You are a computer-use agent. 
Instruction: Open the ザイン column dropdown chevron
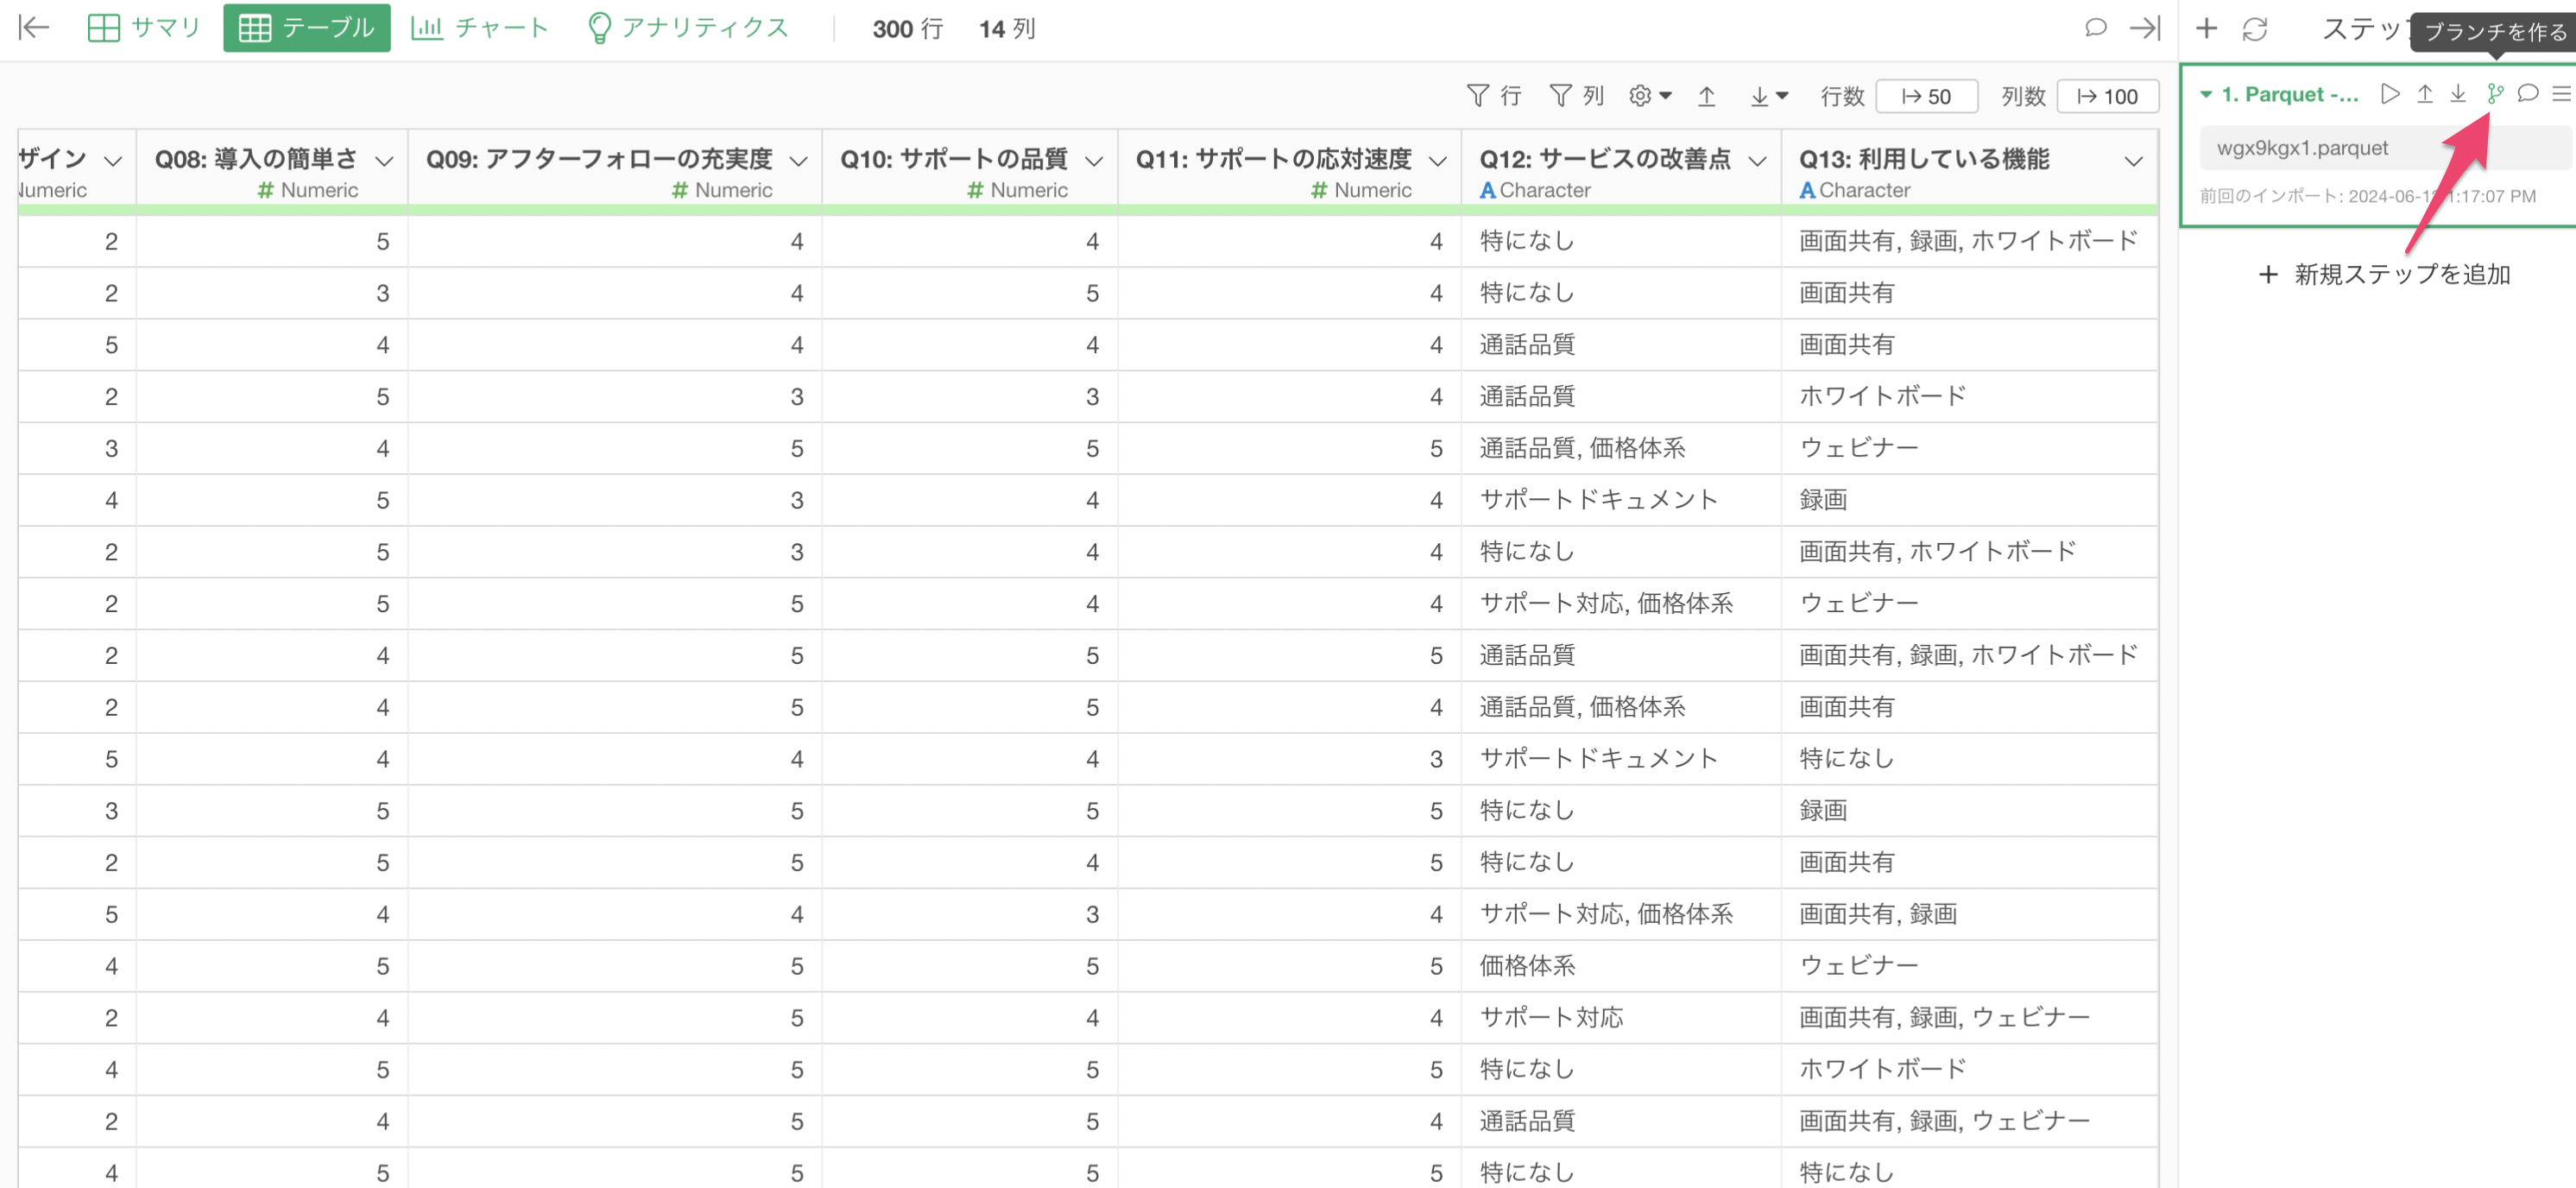point(113,161)
